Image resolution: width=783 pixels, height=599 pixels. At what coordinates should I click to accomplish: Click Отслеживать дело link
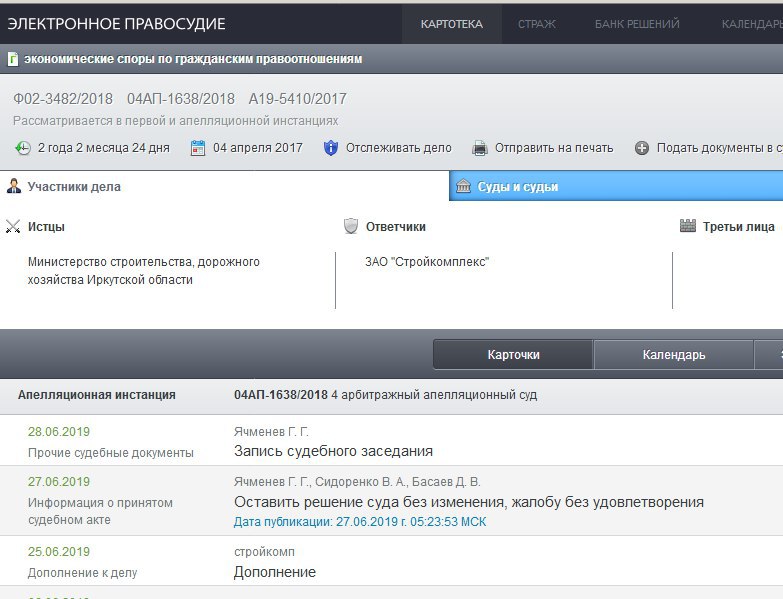[x=398, y=148]
